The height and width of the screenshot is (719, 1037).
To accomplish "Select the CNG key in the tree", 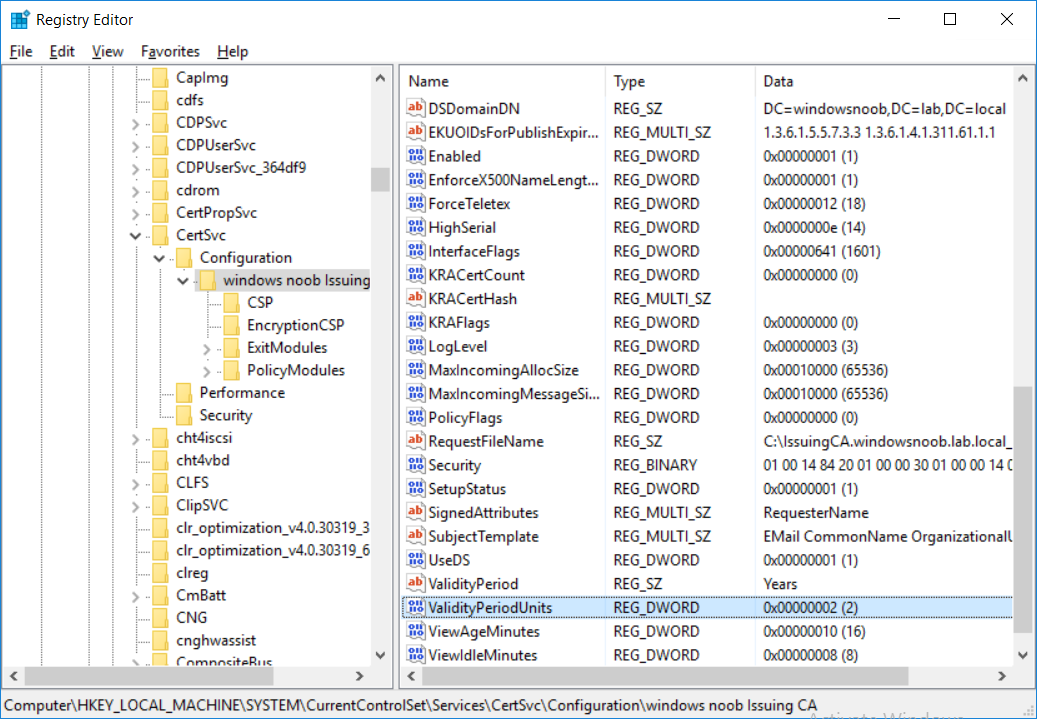I will [191, 617].
